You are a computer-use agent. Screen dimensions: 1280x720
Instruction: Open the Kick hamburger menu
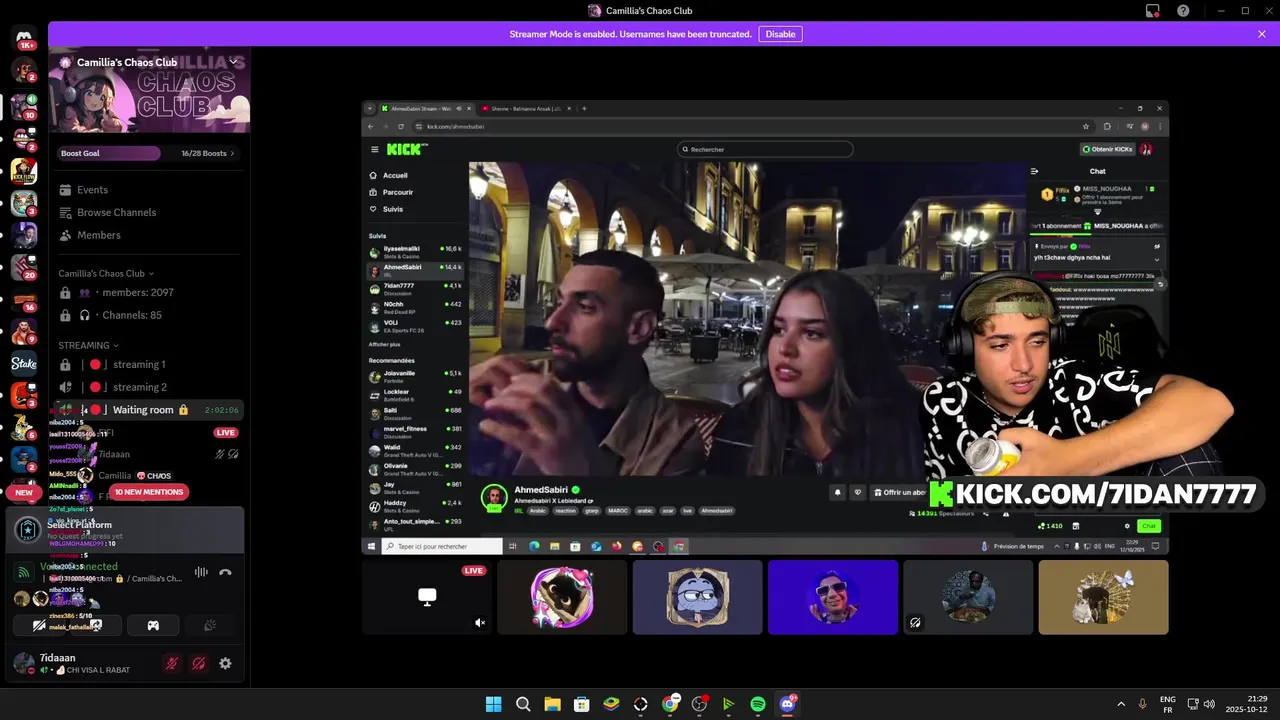(x=375, y=149)
